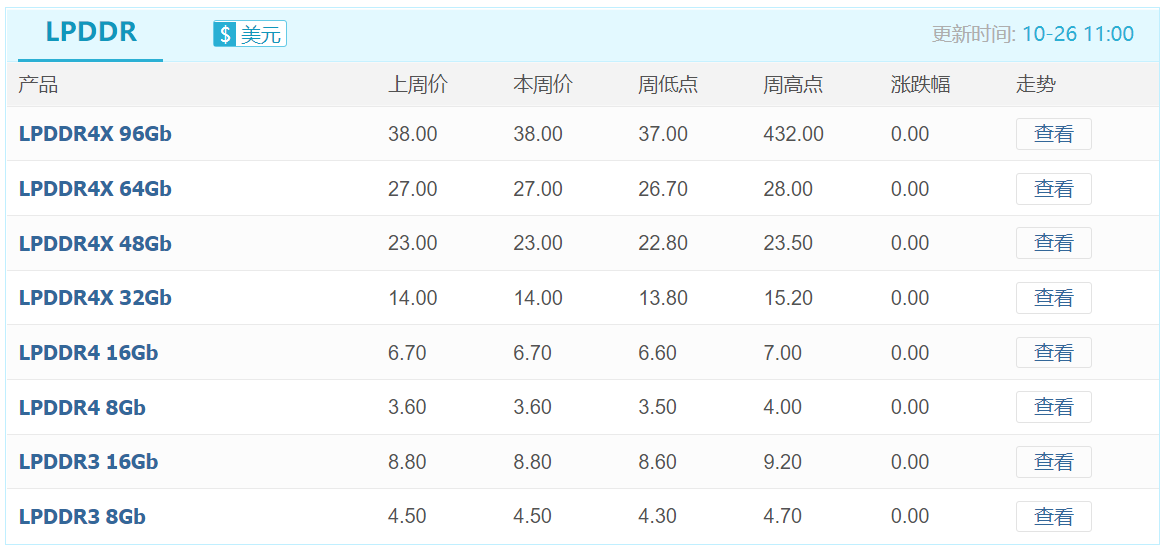Click the update time 10-26 11:00

1077,34
